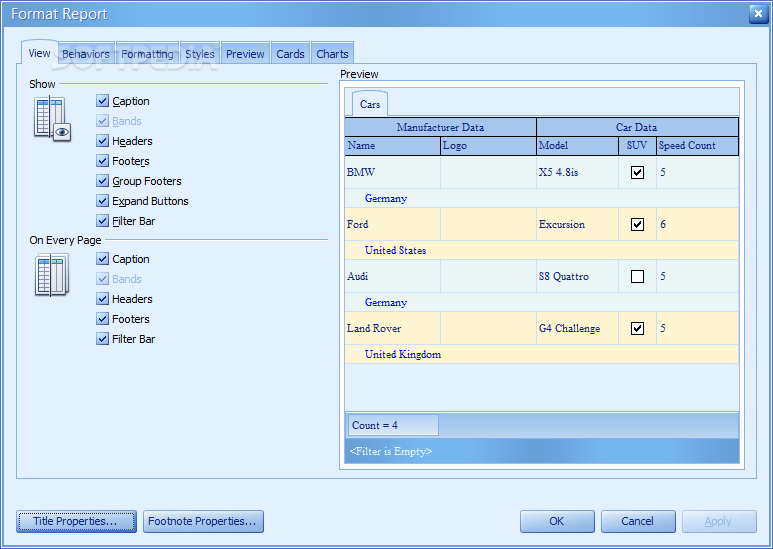Screen dimensions: 773x549
Task: Open Title Properties dialog
Action: click(76, 521)
